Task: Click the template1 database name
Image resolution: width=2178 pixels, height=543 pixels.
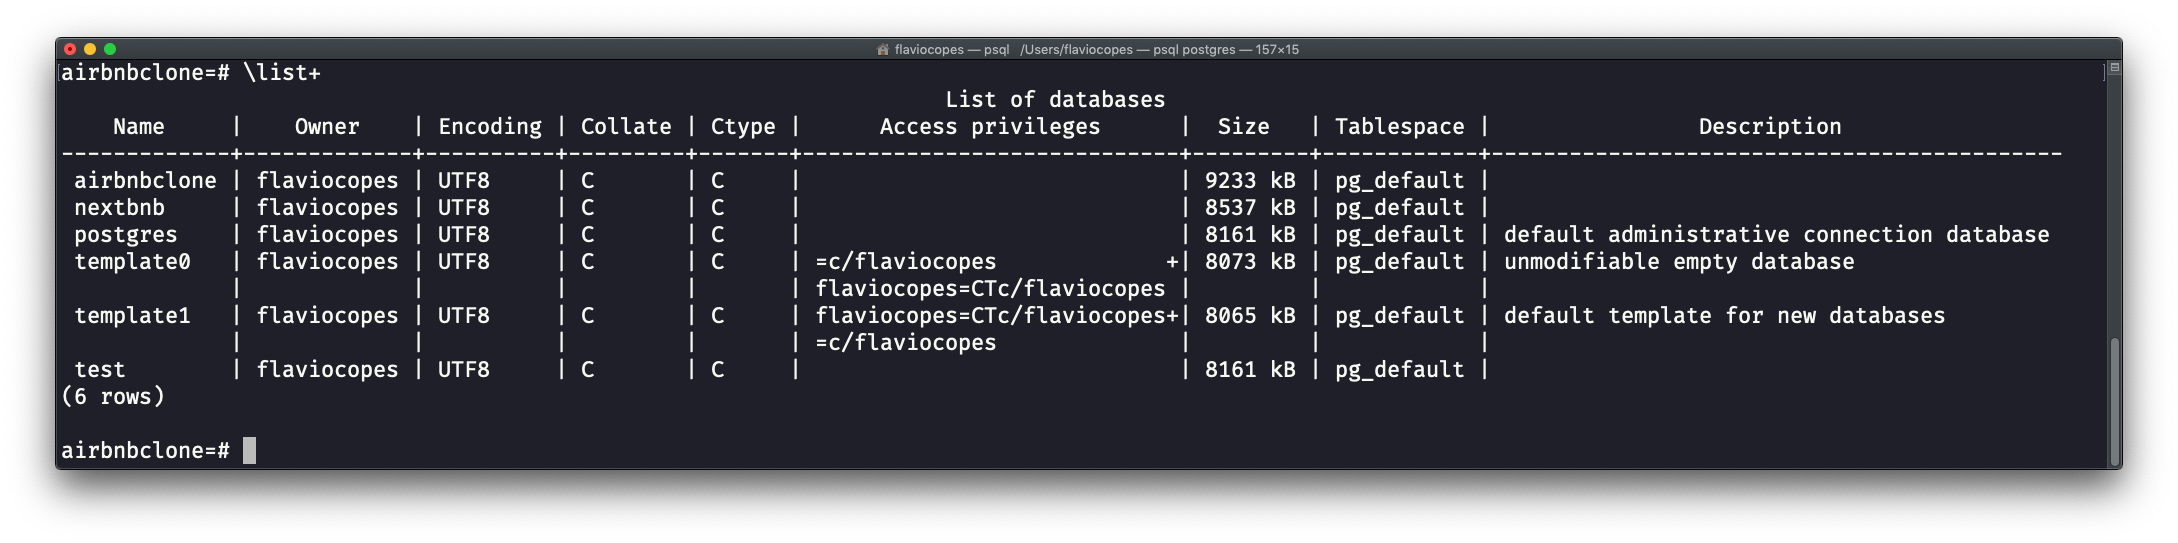Action: [132, 316]
